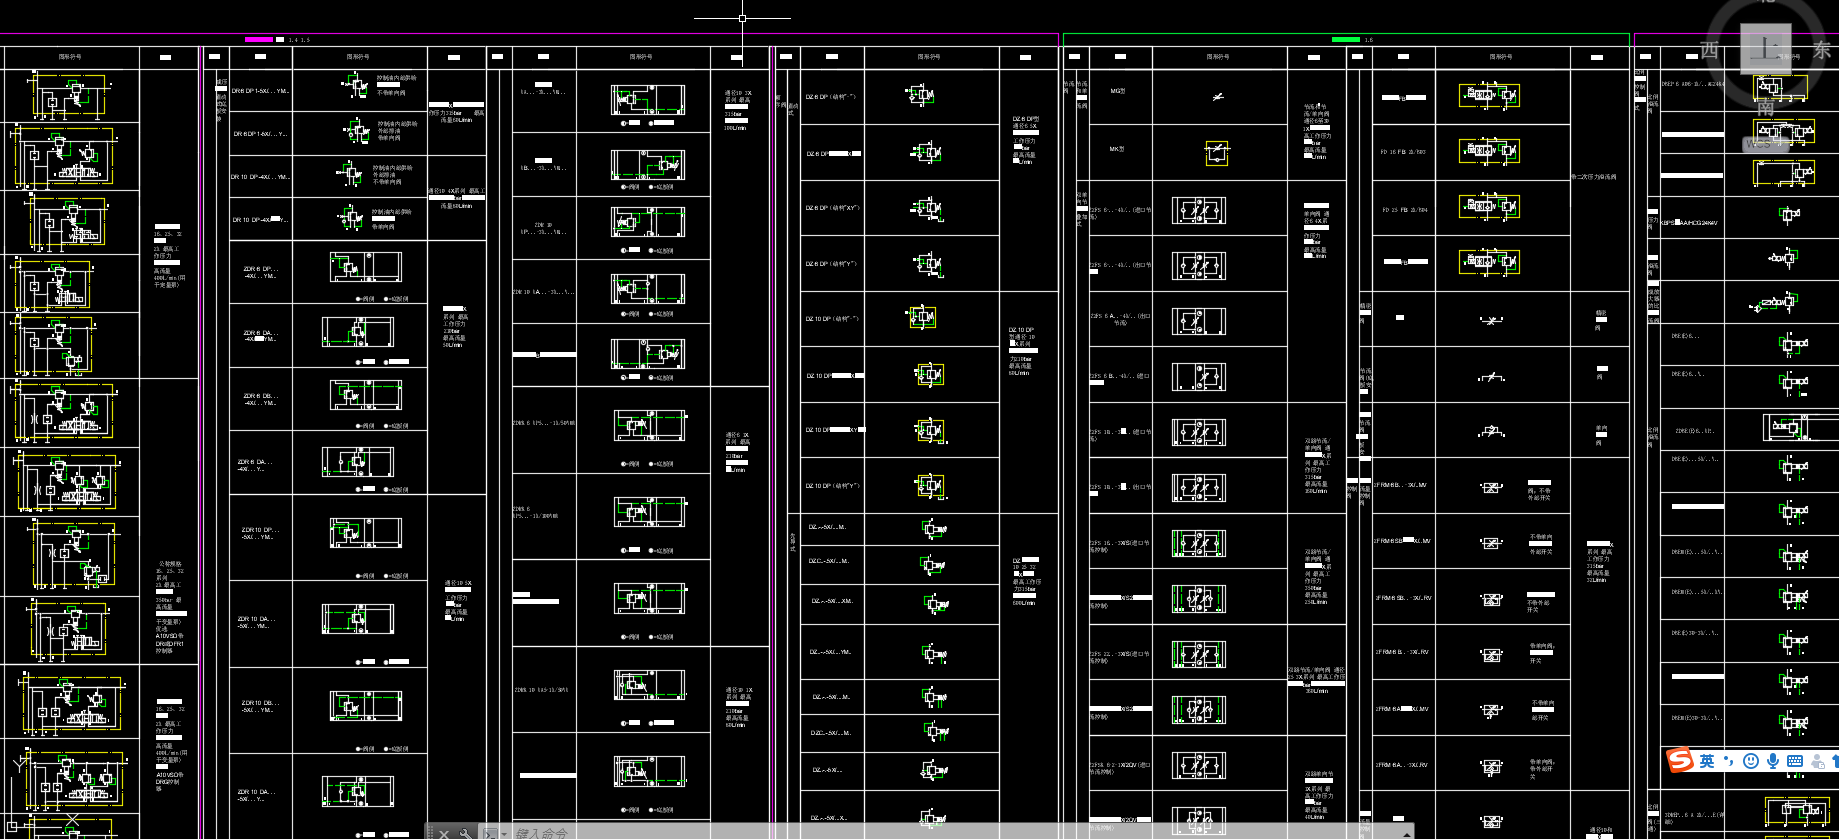This screenshot has height=839, width=1839.
Task: Select the 'MK型' text in drawing
Action: click(1117, 149)
